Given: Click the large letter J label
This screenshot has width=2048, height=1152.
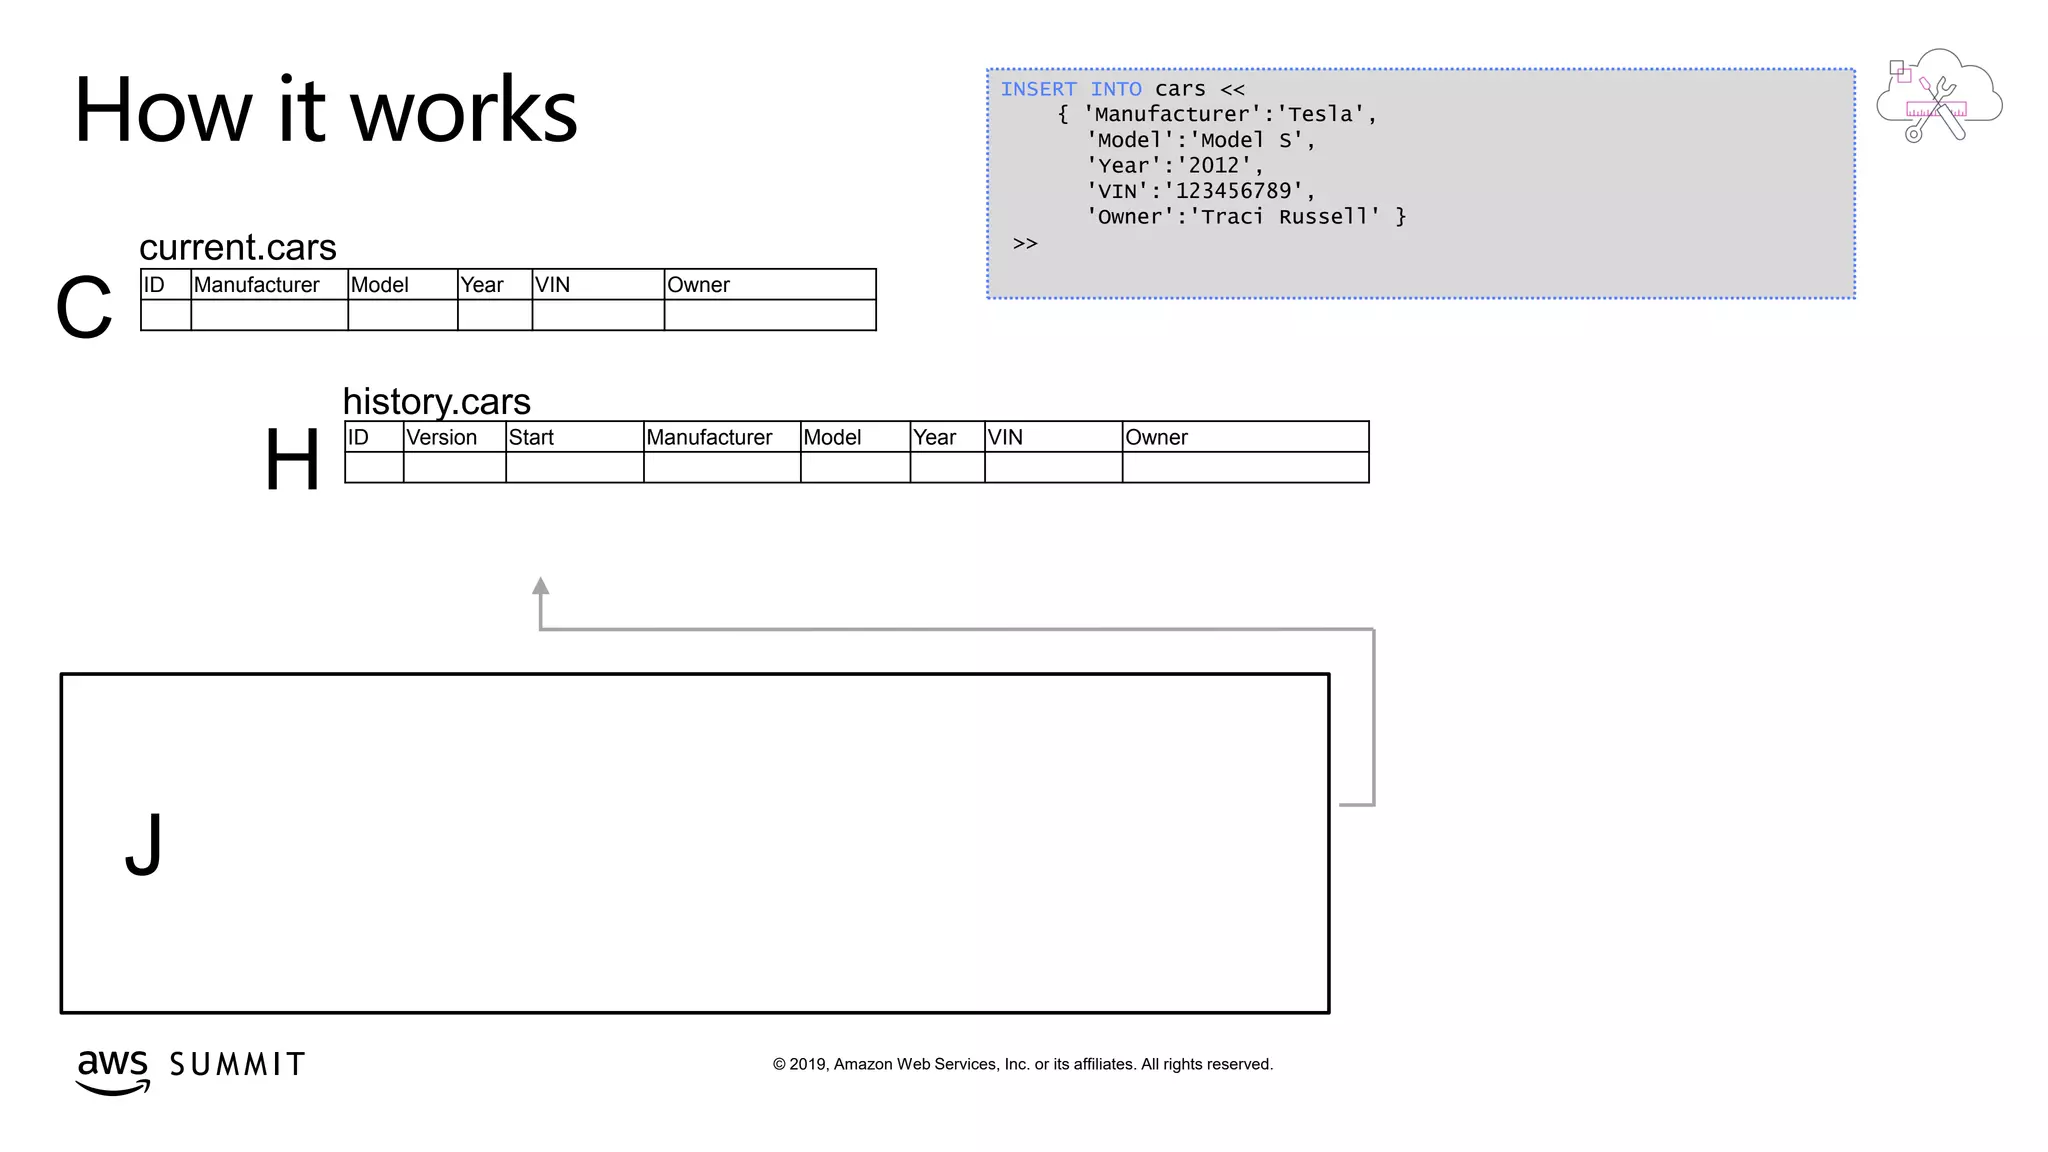Looking at the screenshot, I should 144,843.
